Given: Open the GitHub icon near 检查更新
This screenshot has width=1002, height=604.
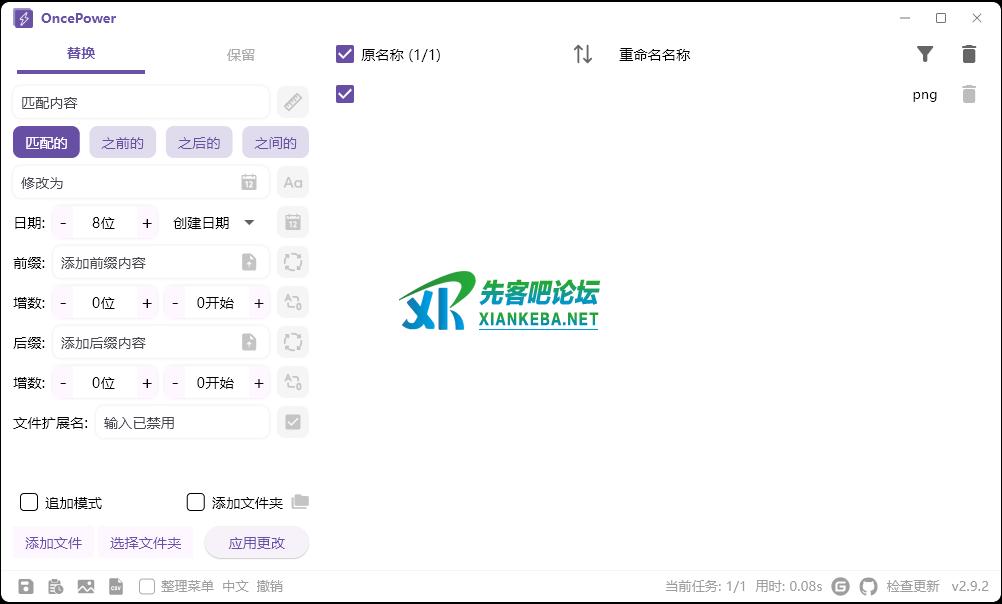Looking at the screenshot, I should tap(867, 586).
